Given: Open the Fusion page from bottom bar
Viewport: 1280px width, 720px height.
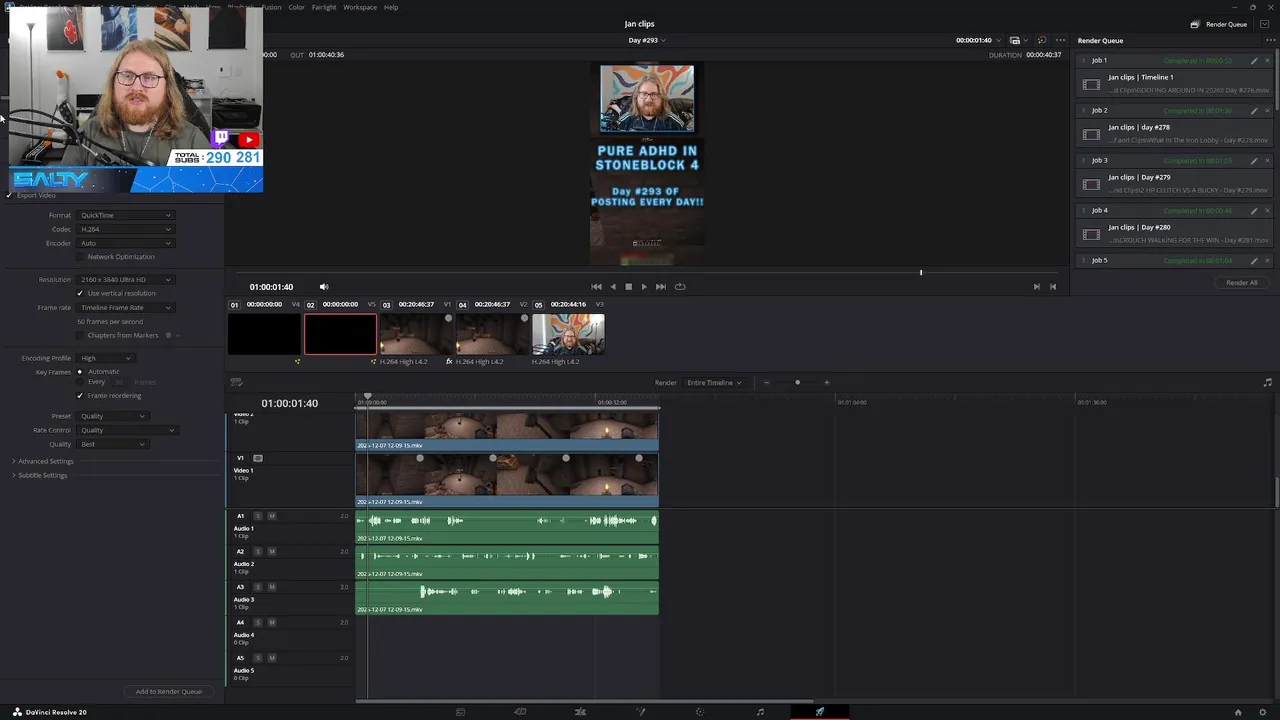Looking at the screenshot, I should point(640,712).
